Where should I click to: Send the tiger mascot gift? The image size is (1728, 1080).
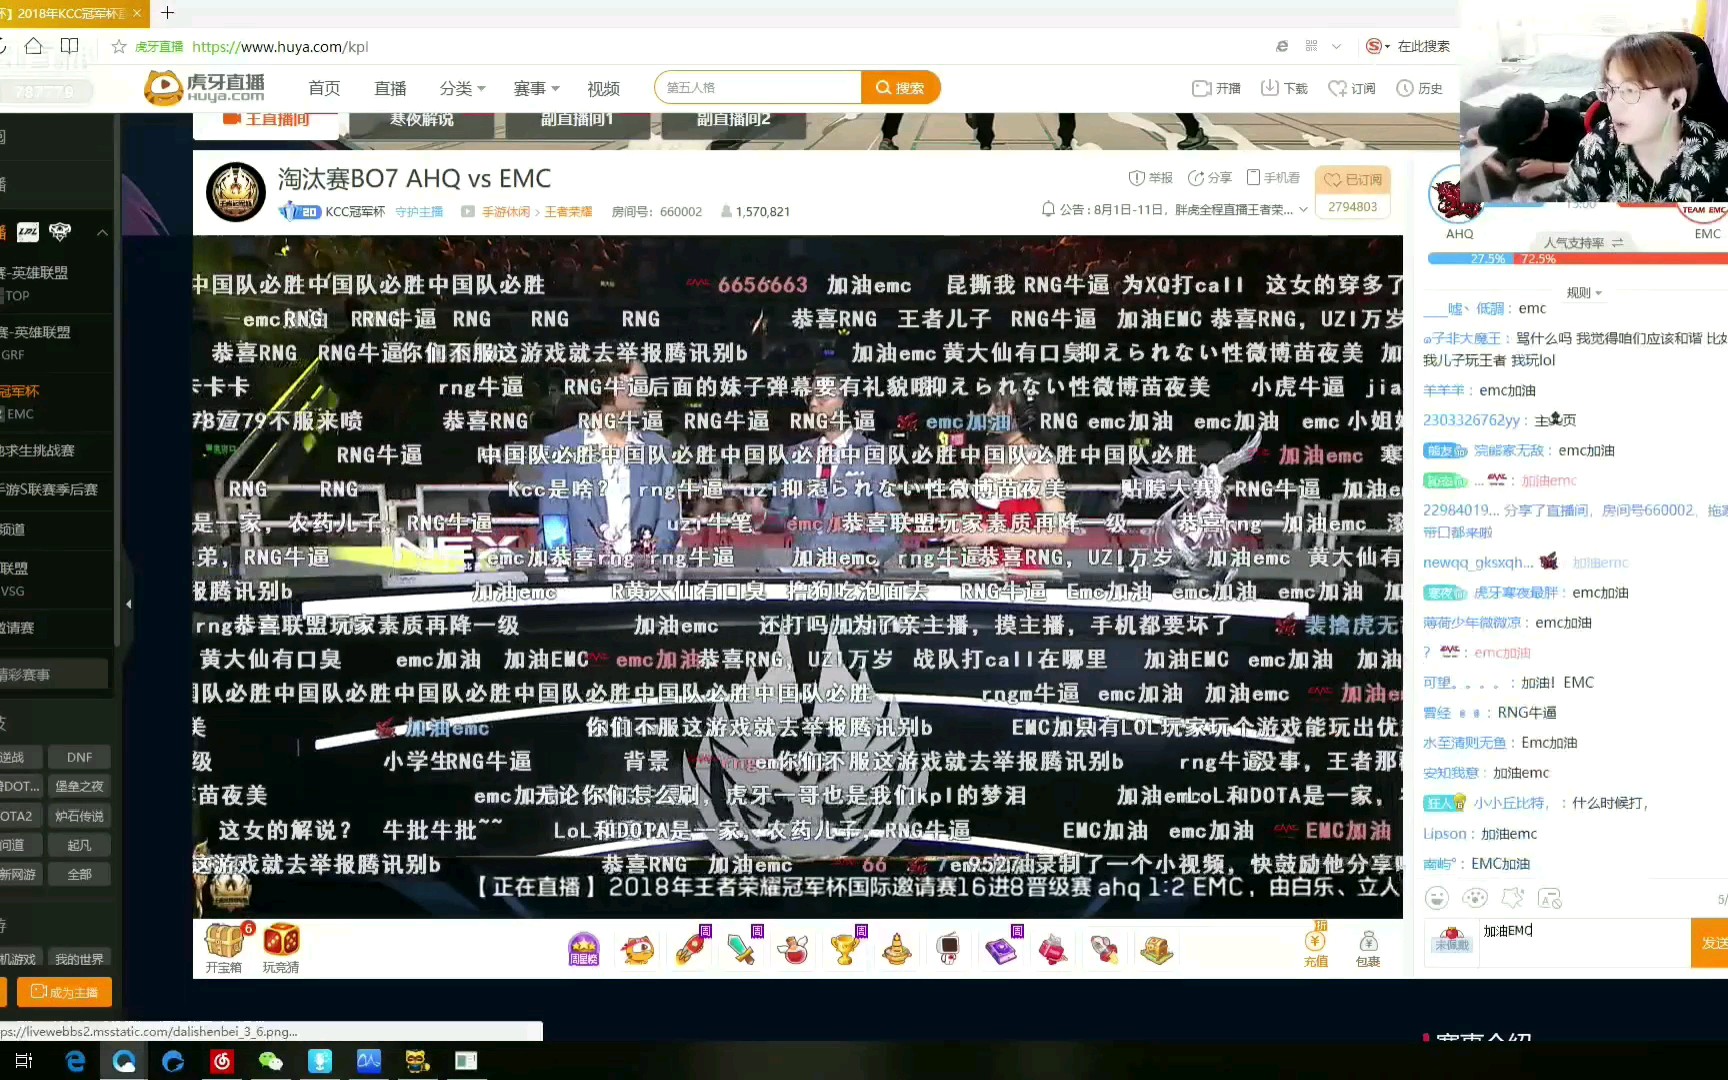tap(638, 949)
